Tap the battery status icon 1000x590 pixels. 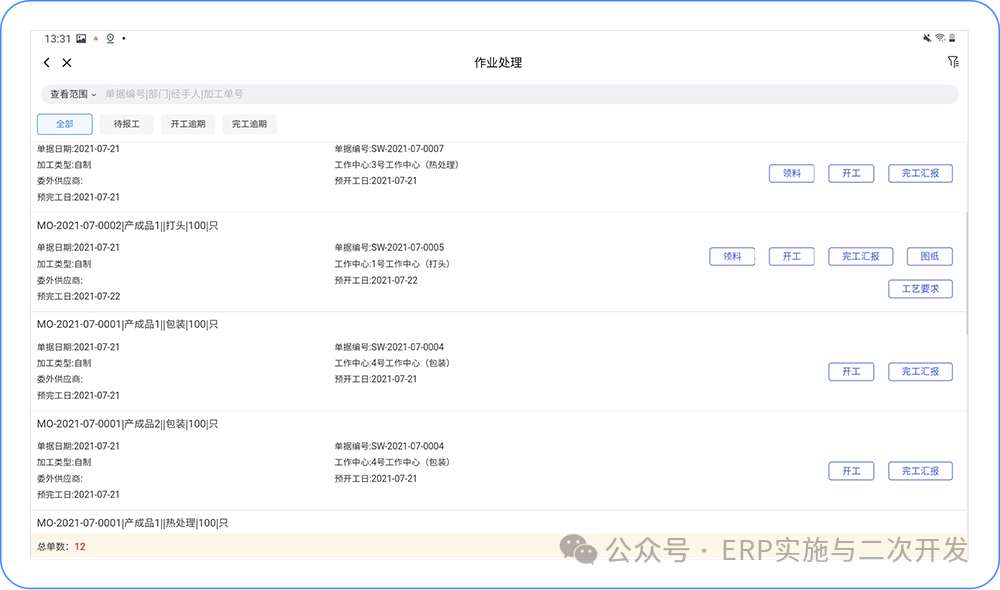(x=954, y=38)
